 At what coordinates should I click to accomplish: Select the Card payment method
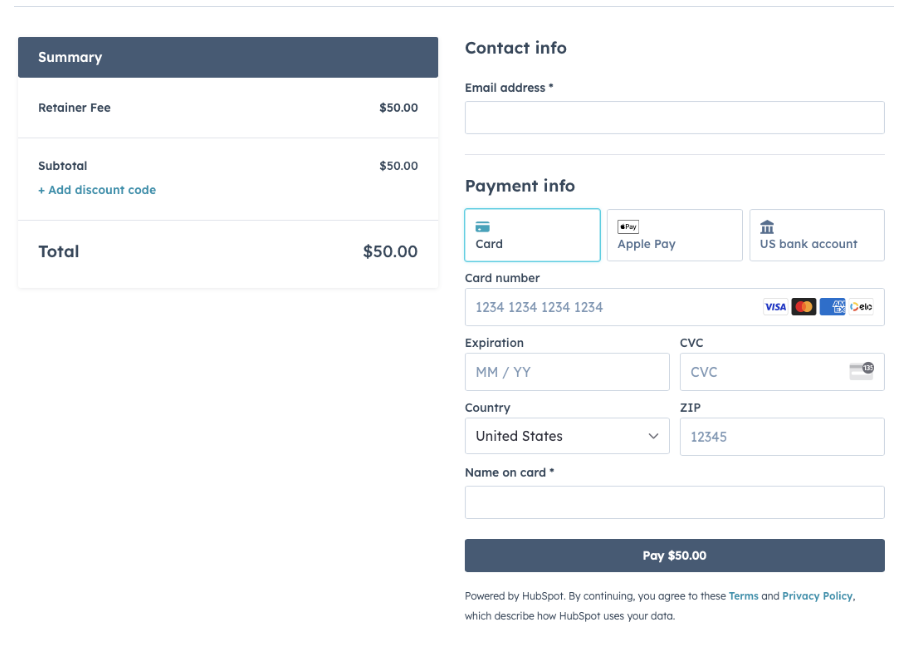click(x=532, y=235)
